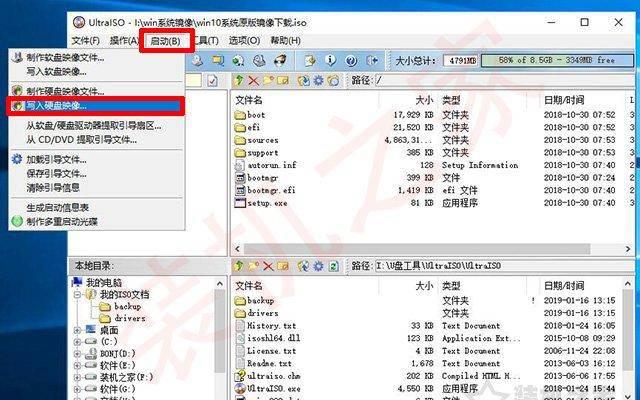Click the 58% of 8.5GB capacity bar
This screenshot has height=400, width=640.
point(557,60)
